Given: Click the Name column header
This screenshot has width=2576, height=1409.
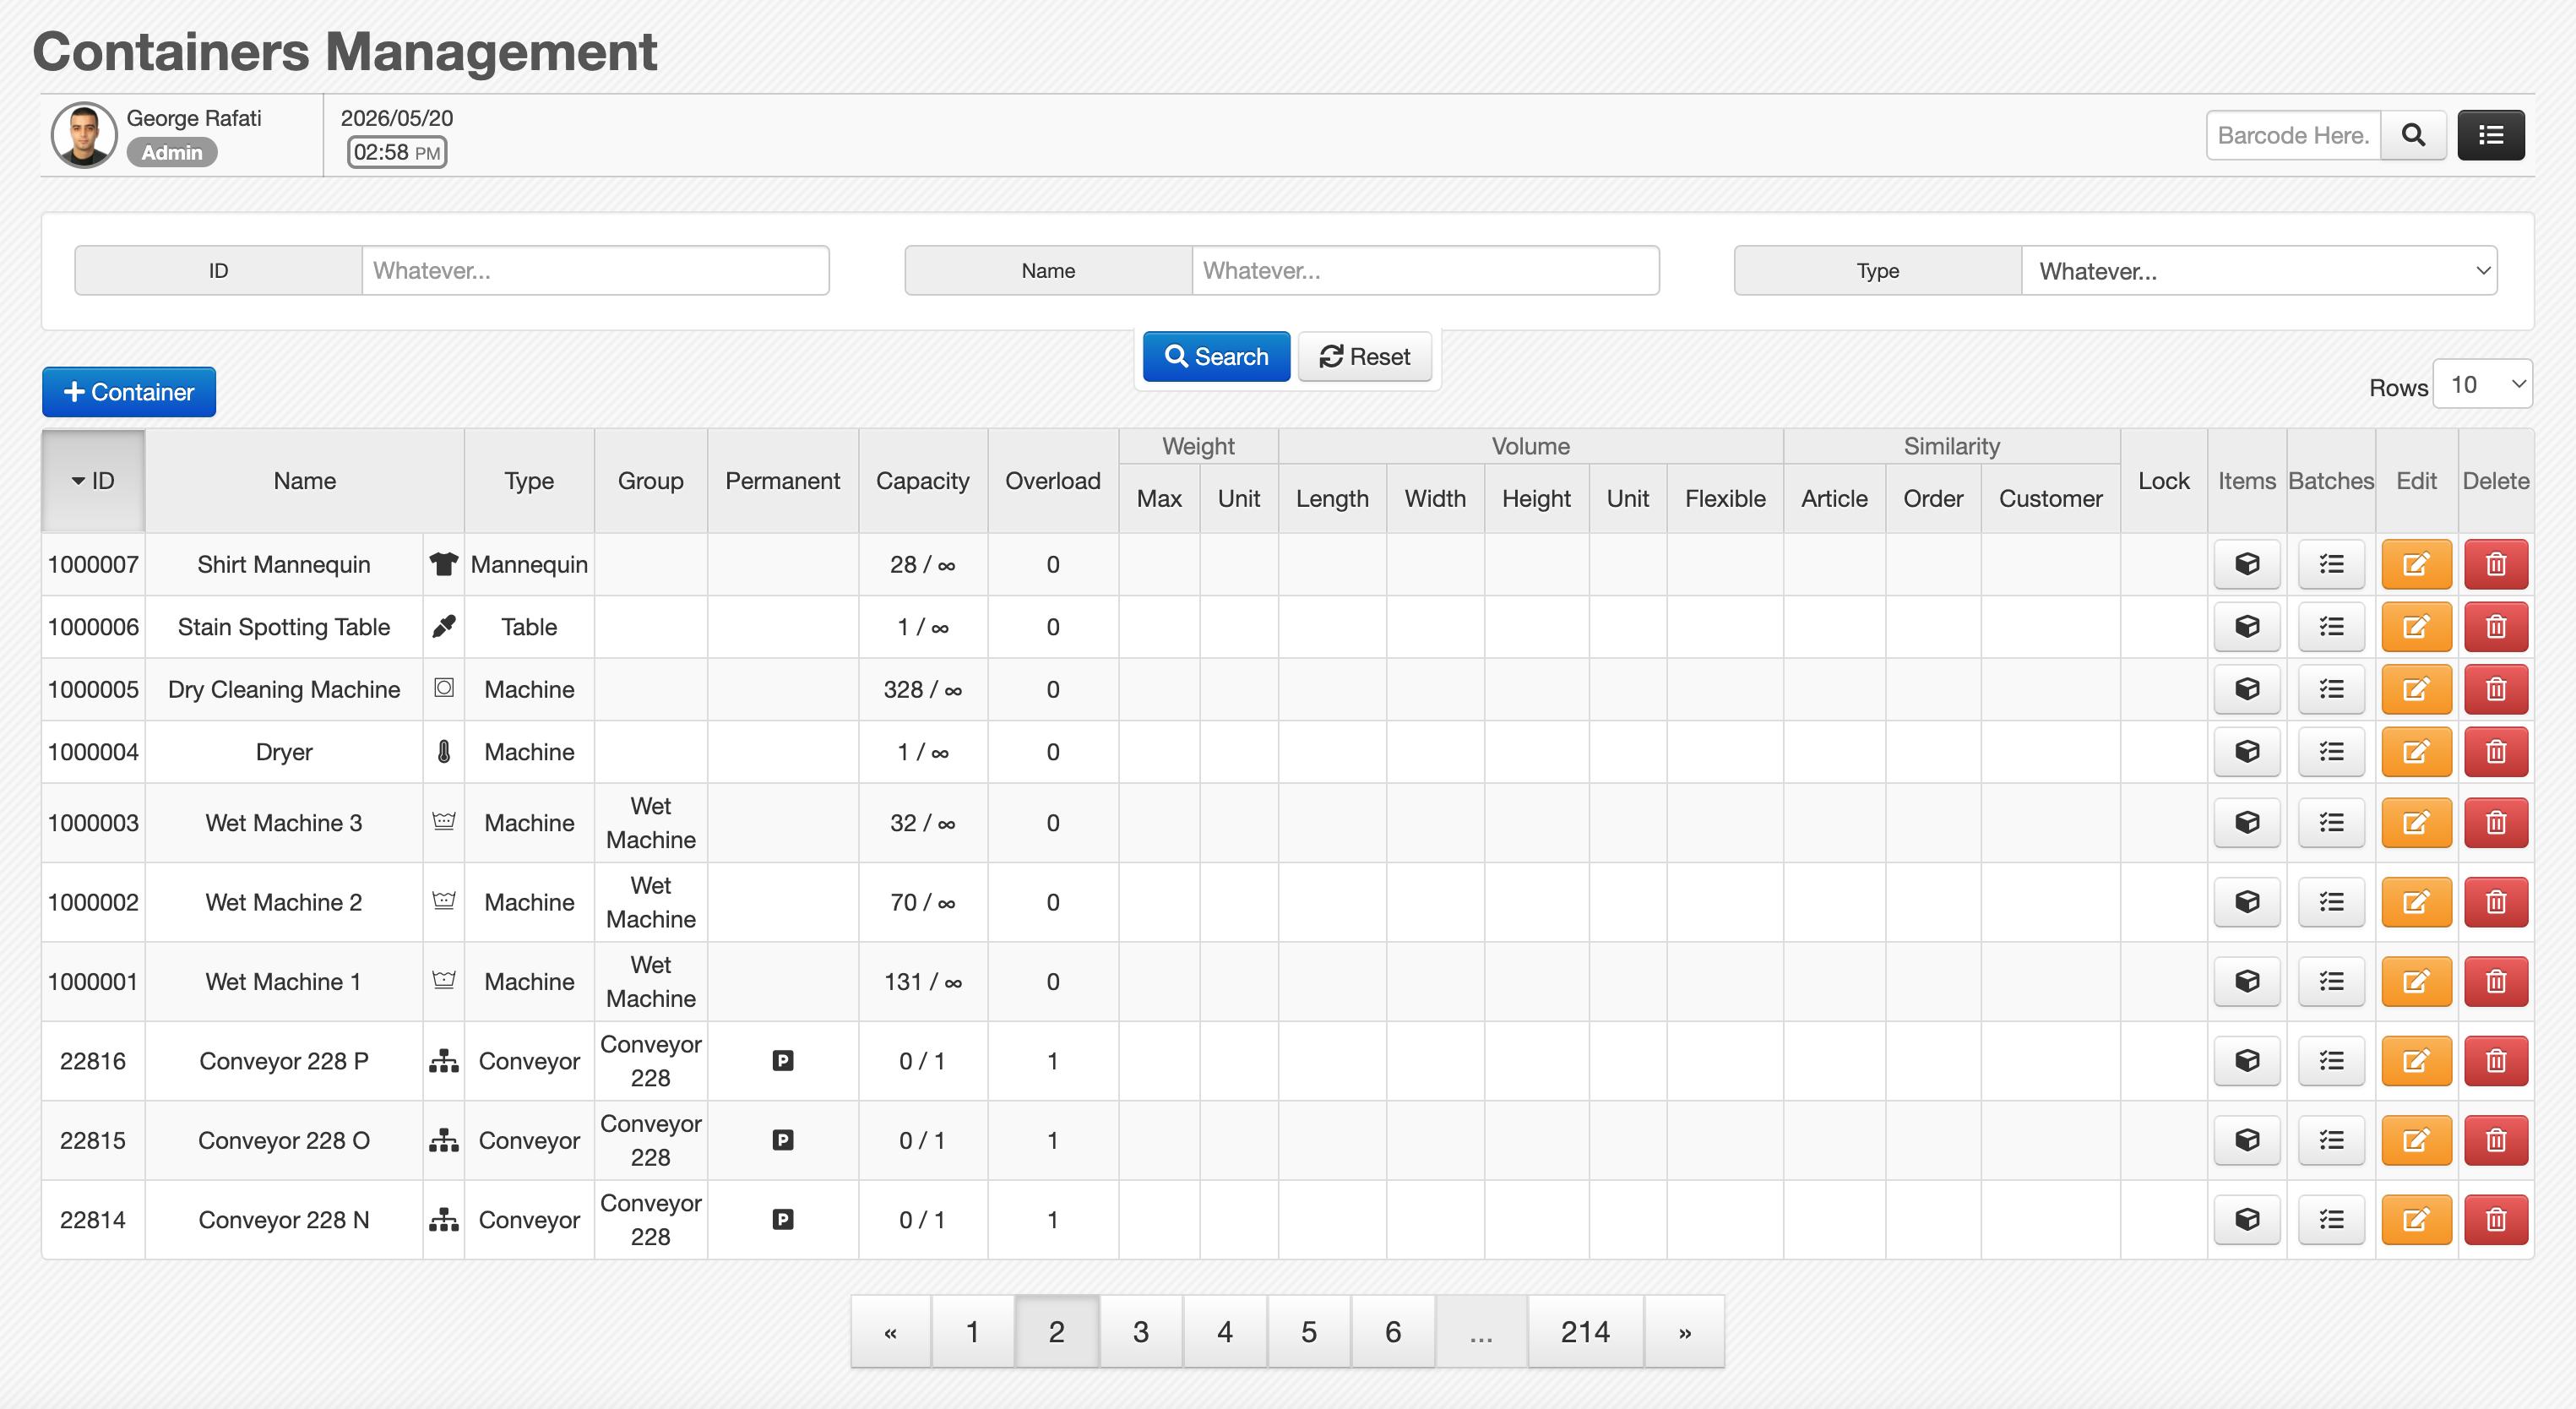Looking at the screenshot, I should coord(305,481).
